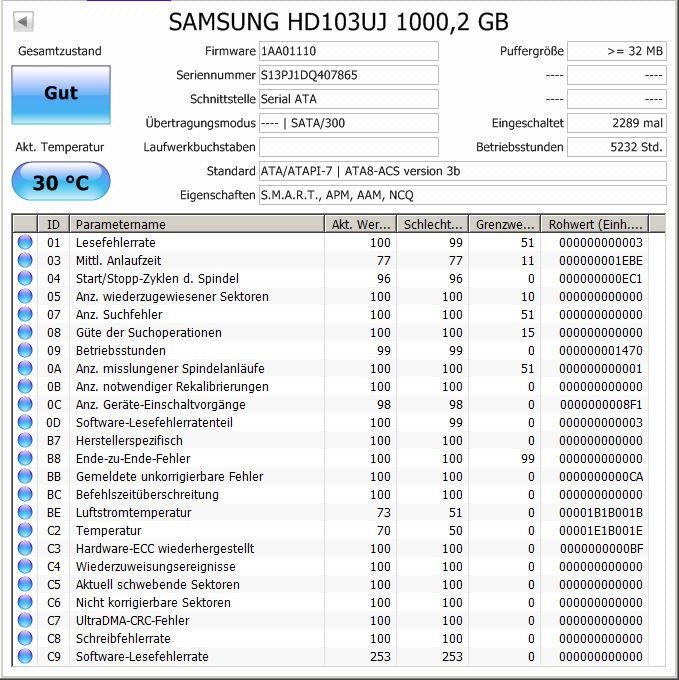Screen dimensions: 679x680
Task: Click the Eigenschaften field S.M.A.R.T., APM
Action: tap(463, 195)
